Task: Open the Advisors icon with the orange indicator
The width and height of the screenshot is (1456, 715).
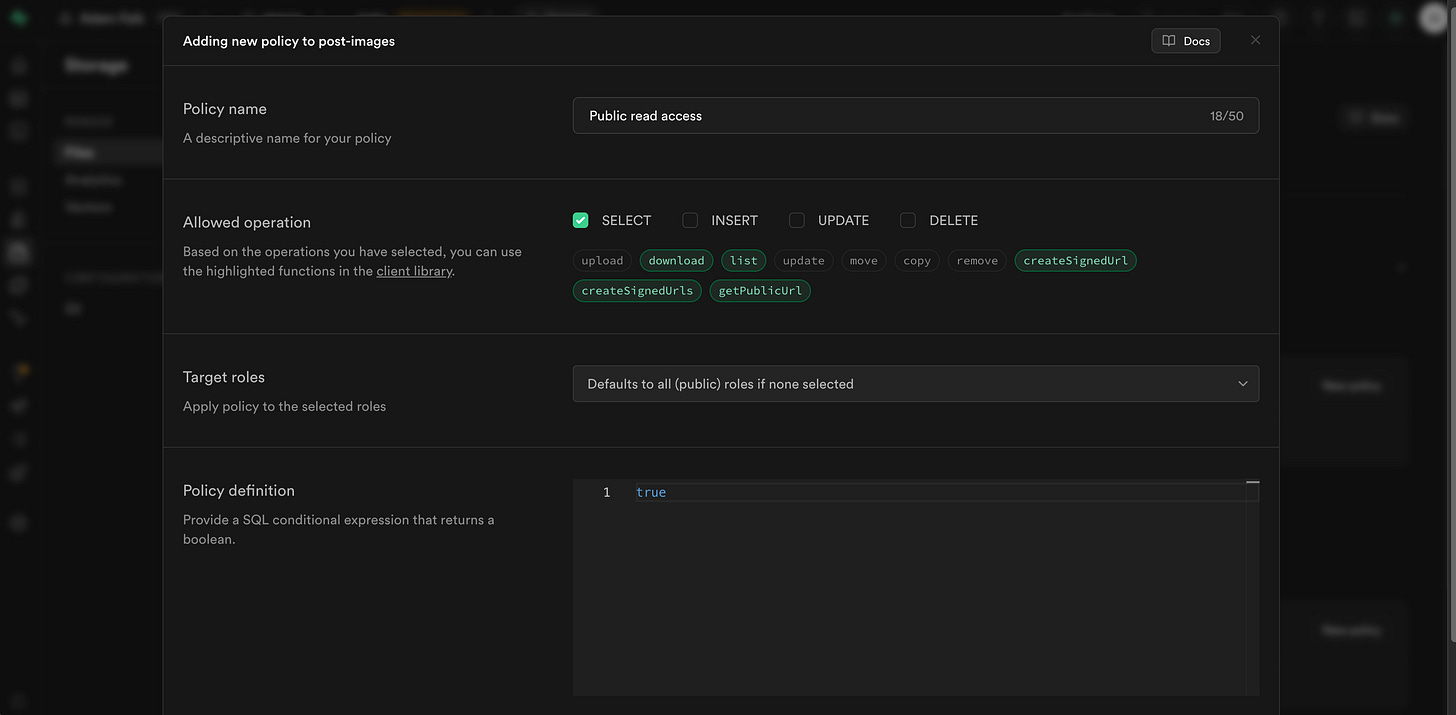Action: tap(18, 369)
